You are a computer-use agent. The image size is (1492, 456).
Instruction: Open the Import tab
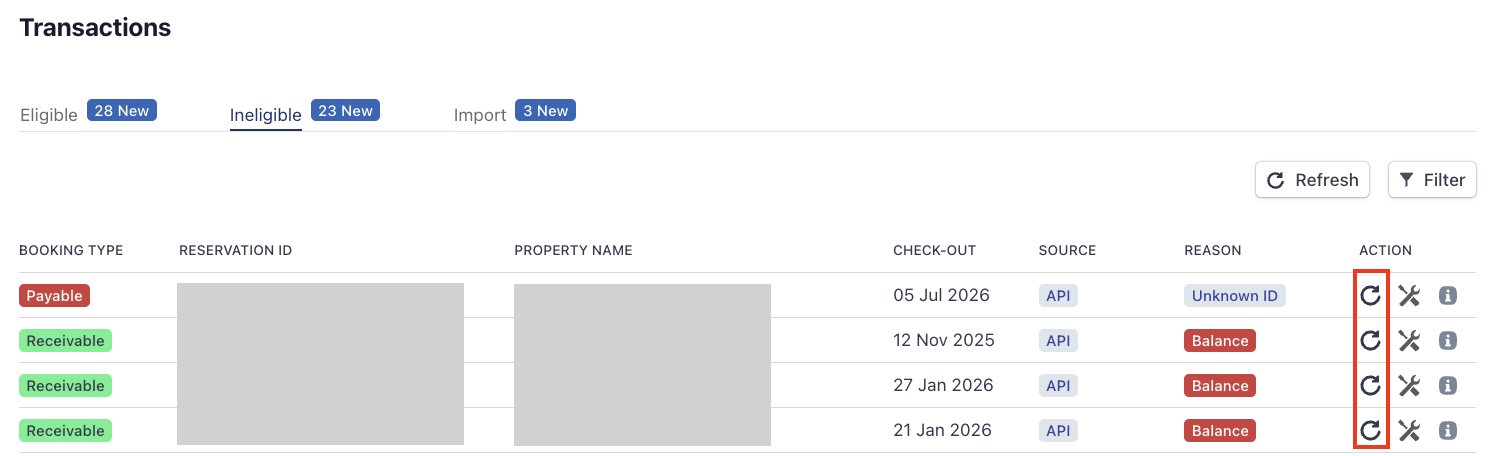[480, 115]
